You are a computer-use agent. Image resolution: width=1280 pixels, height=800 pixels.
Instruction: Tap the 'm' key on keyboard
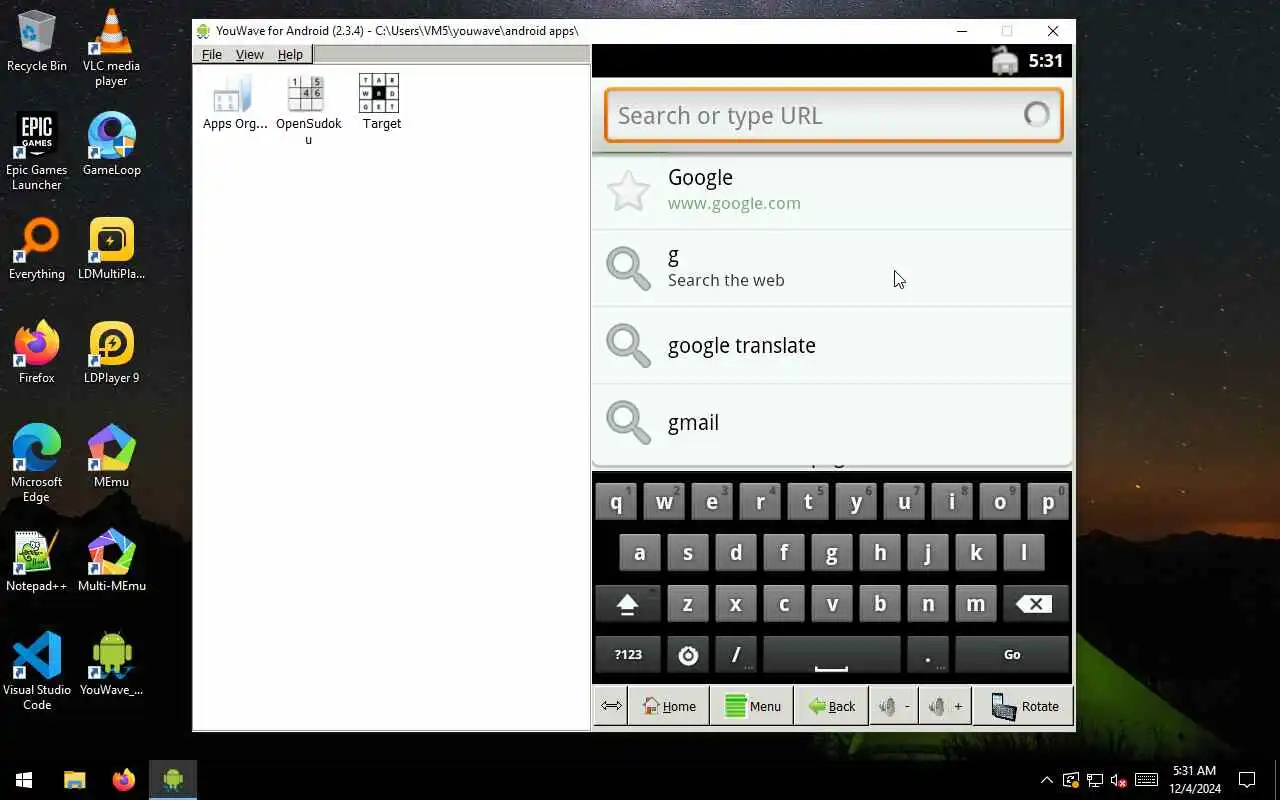coord(976,604)
